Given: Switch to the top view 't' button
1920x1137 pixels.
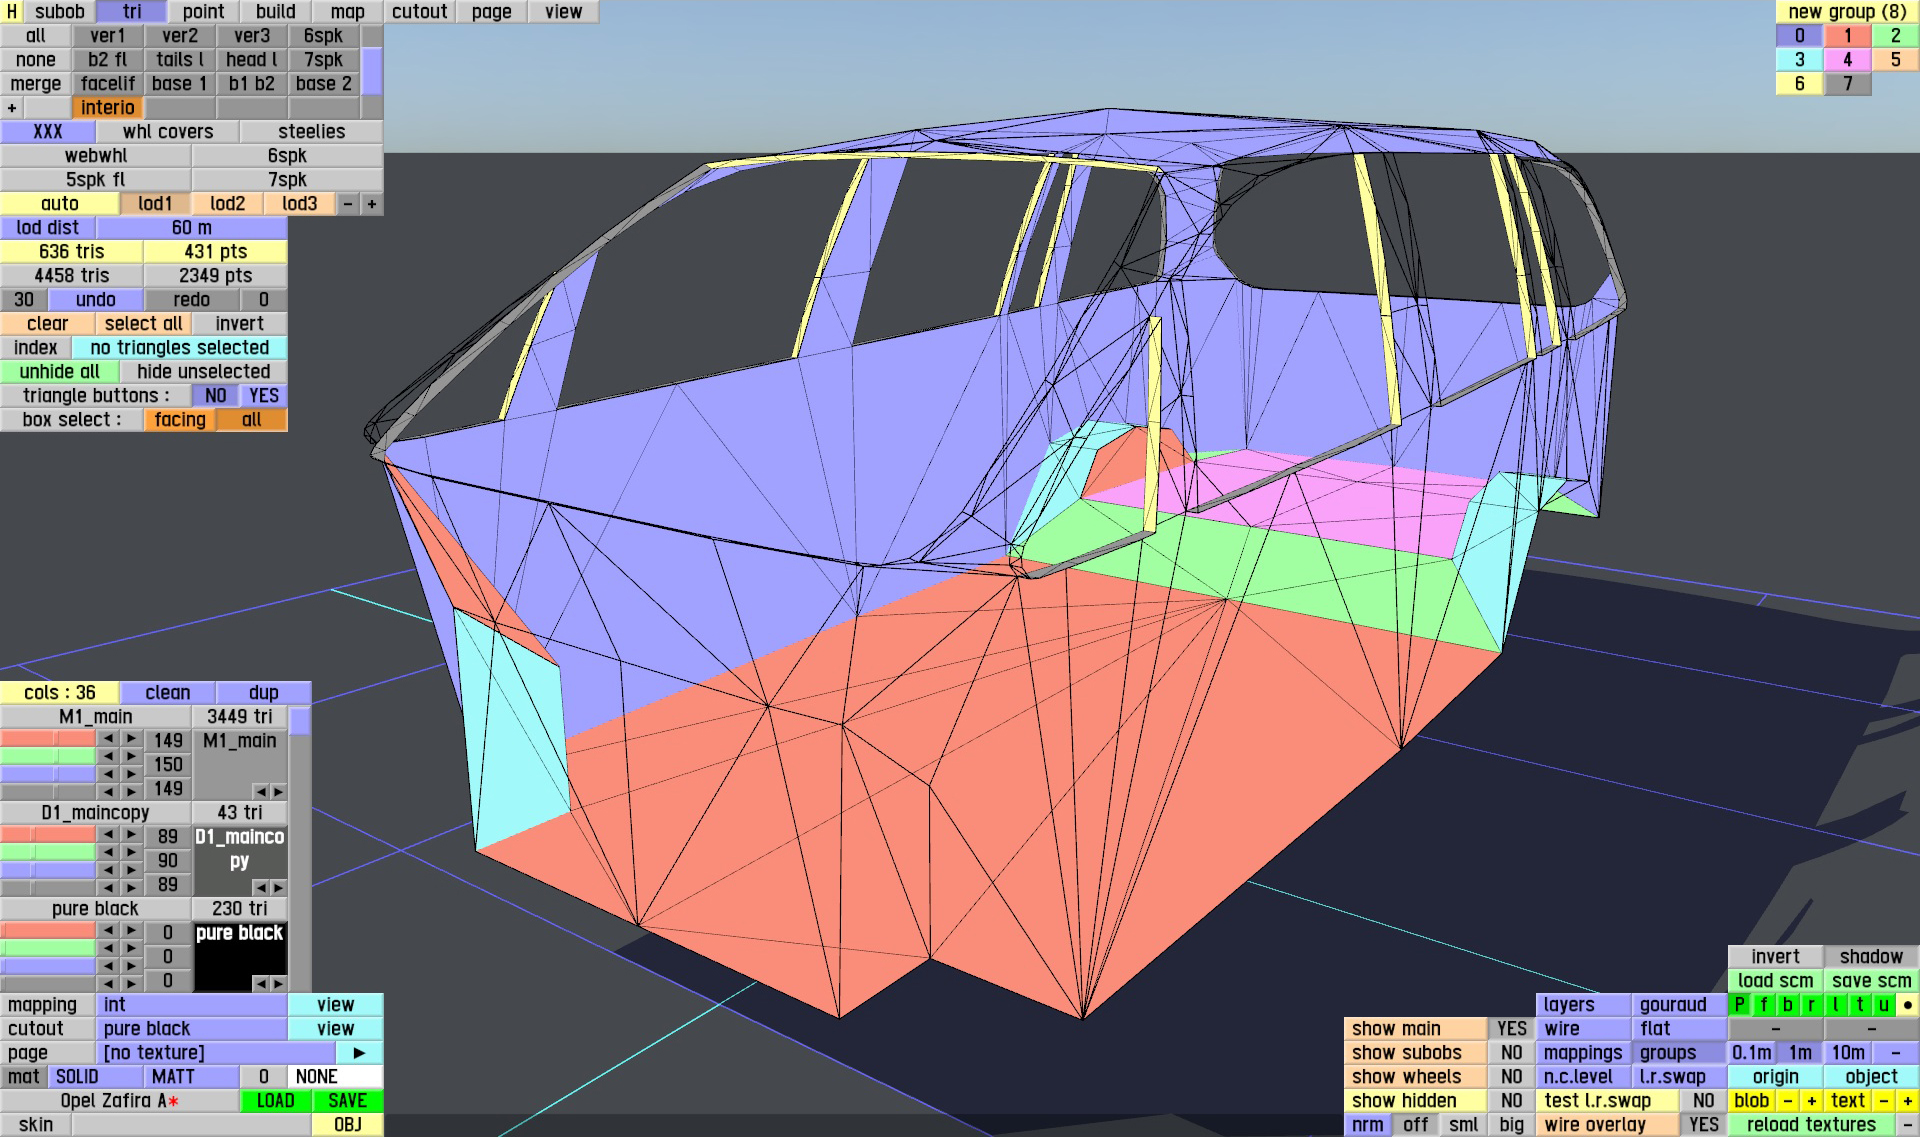Looking at the screenshot, I should pyautogui.click(x=1860, y=1005).
